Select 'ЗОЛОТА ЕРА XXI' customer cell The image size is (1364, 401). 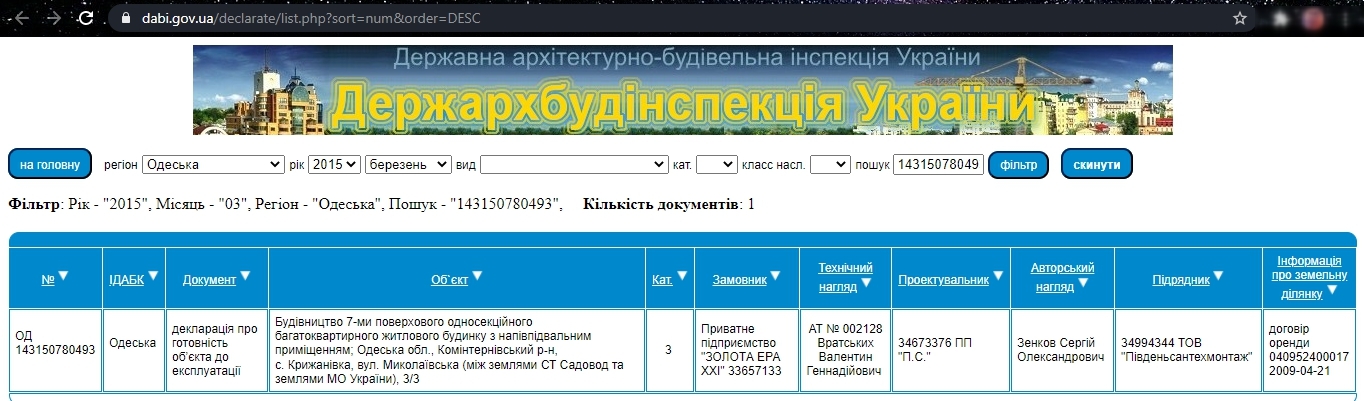[x=746, y=350]
